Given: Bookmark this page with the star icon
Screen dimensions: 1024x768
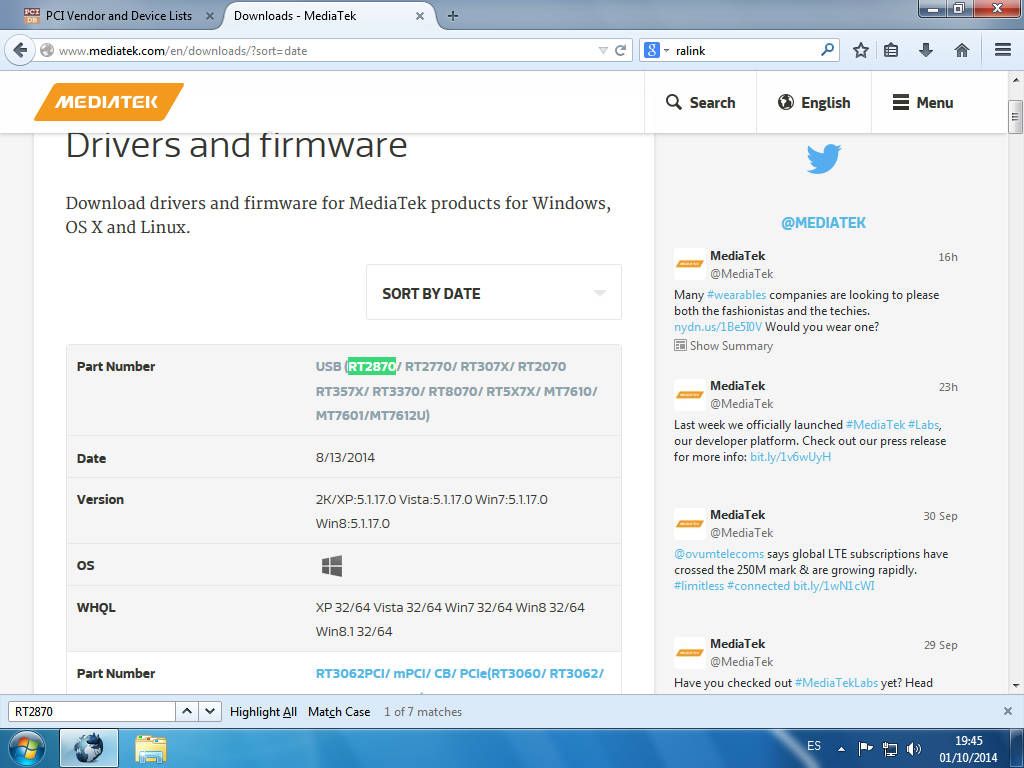Looking at the screenshot, I should tap(860, 50).
